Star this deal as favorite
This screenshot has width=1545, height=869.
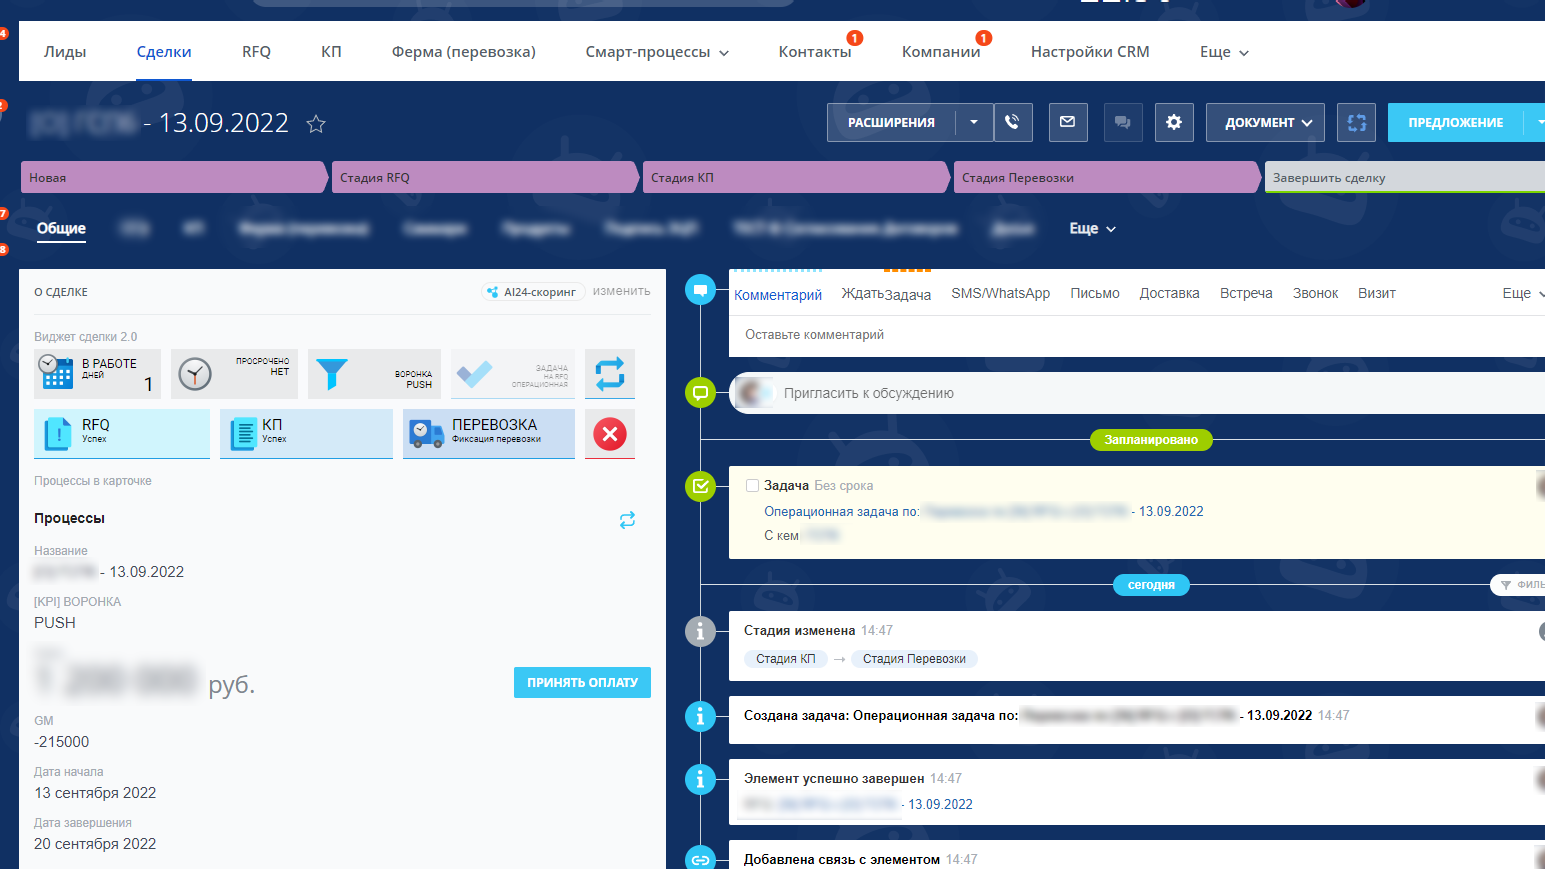(x=316, y=124)
